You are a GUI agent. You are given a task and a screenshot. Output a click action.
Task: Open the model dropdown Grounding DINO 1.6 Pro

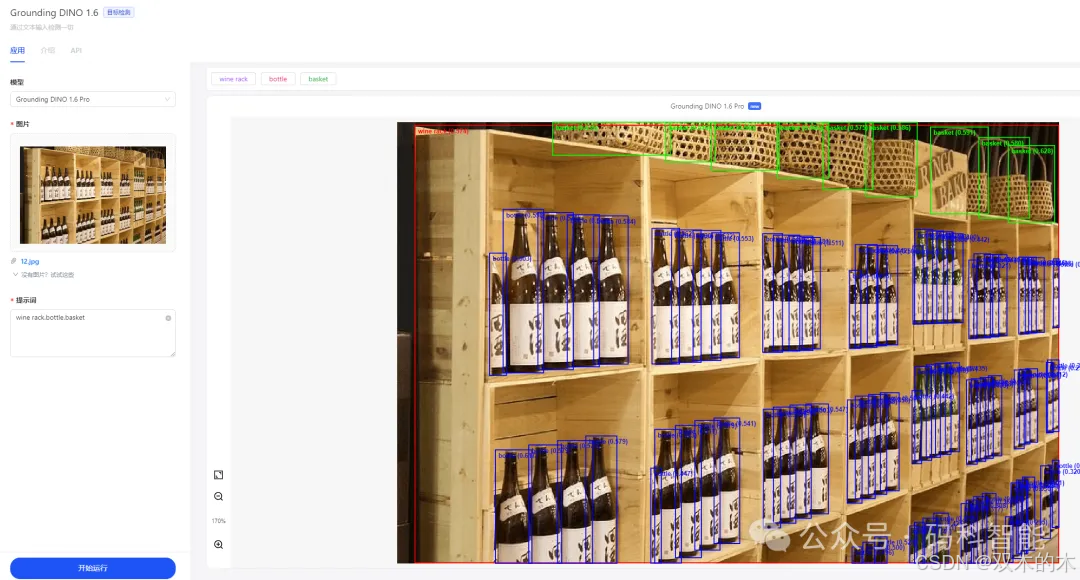[93, 99]
